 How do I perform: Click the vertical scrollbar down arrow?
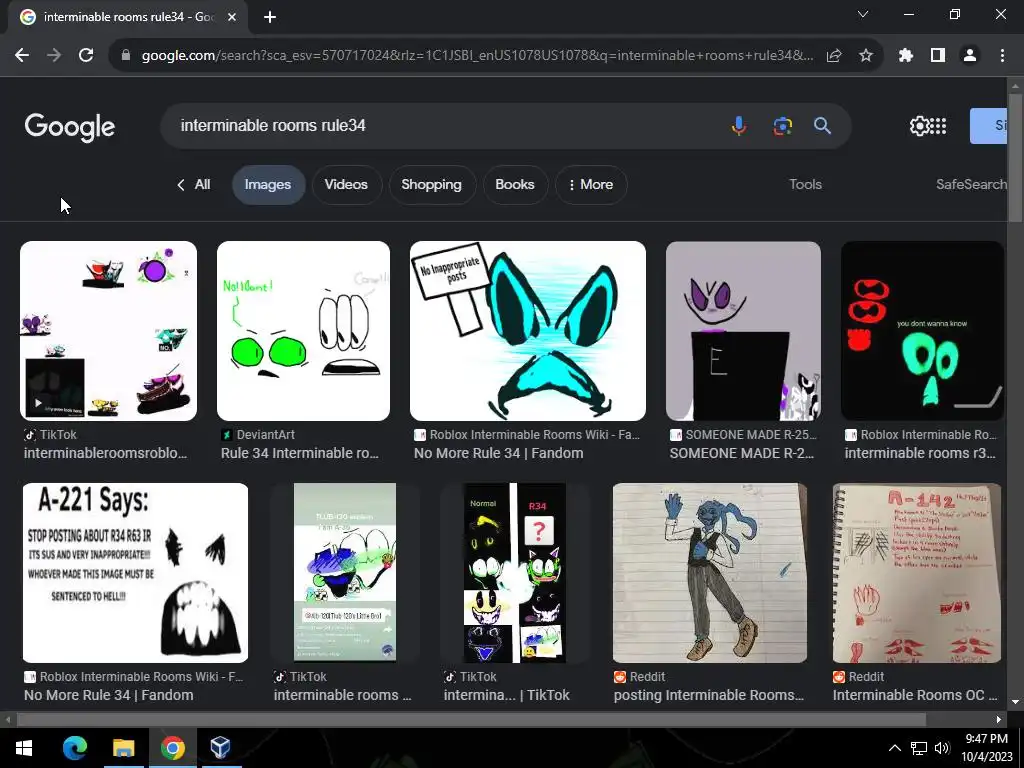[1016, 703]
